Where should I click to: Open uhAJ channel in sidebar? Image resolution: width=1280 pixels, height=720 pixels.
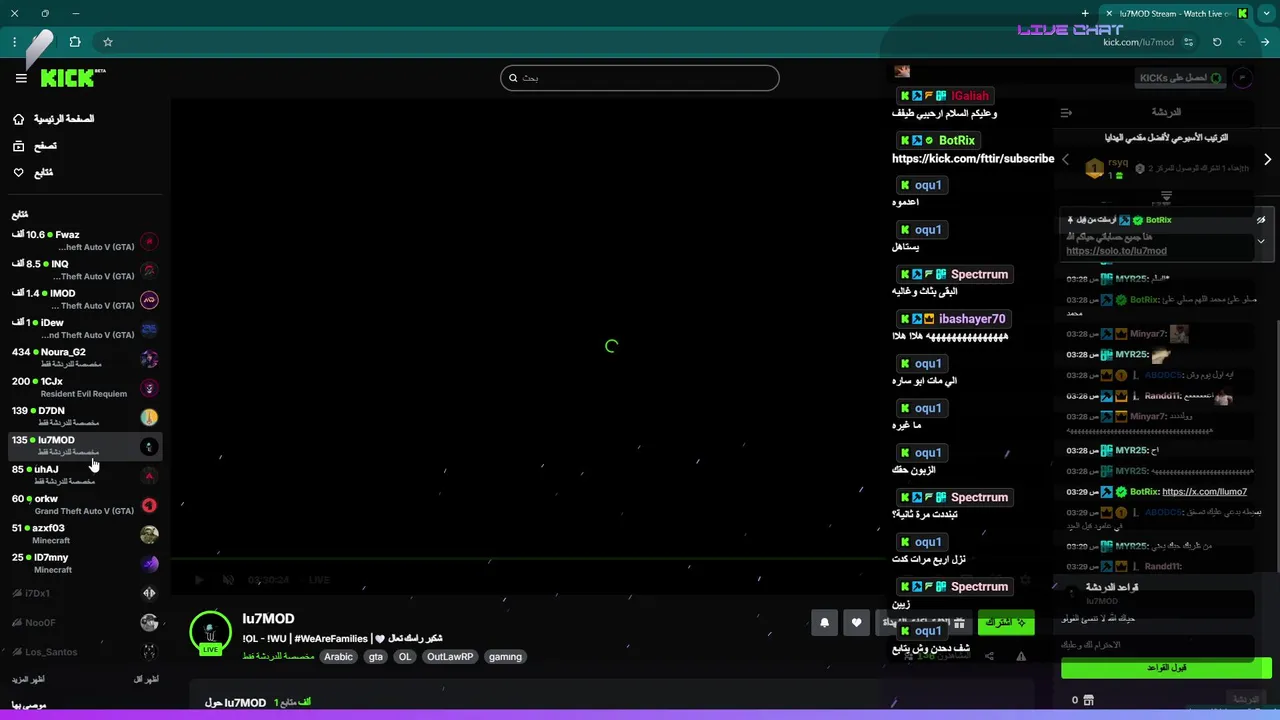pos(84,475)
